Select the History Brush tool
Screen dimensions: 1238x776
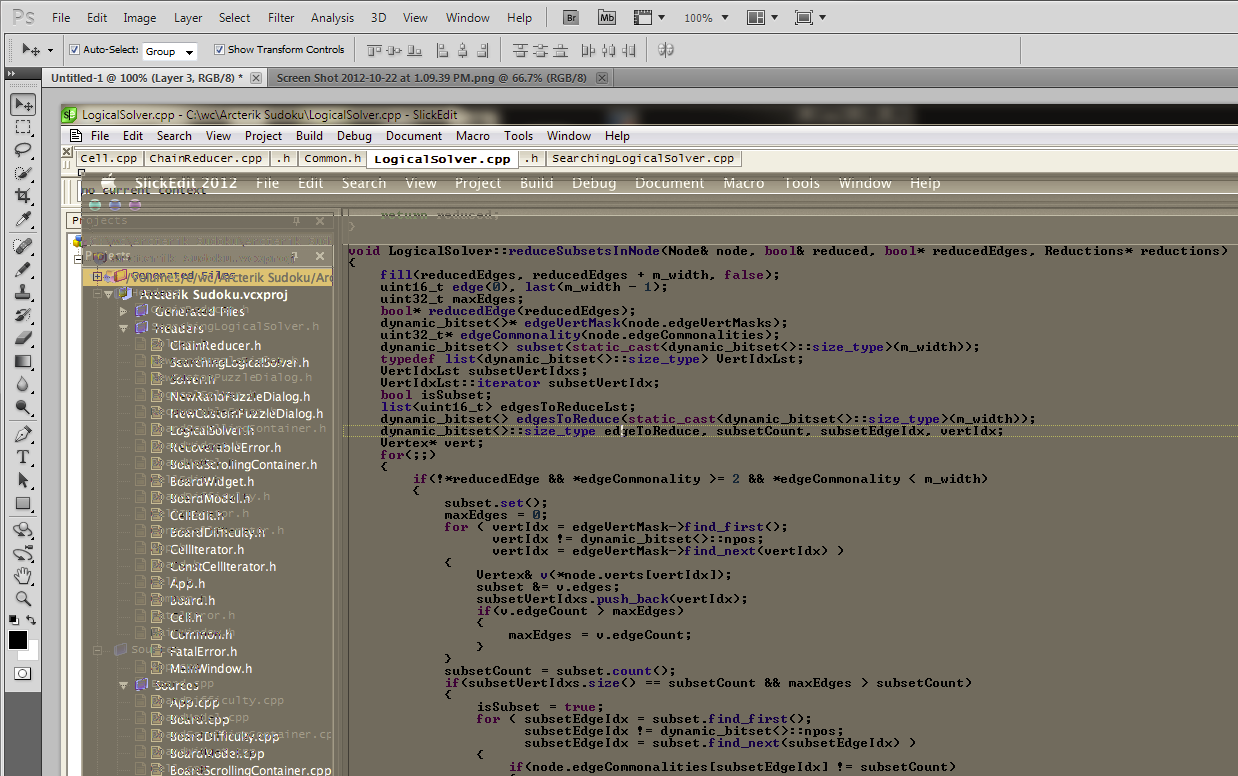tap(22, 315)
